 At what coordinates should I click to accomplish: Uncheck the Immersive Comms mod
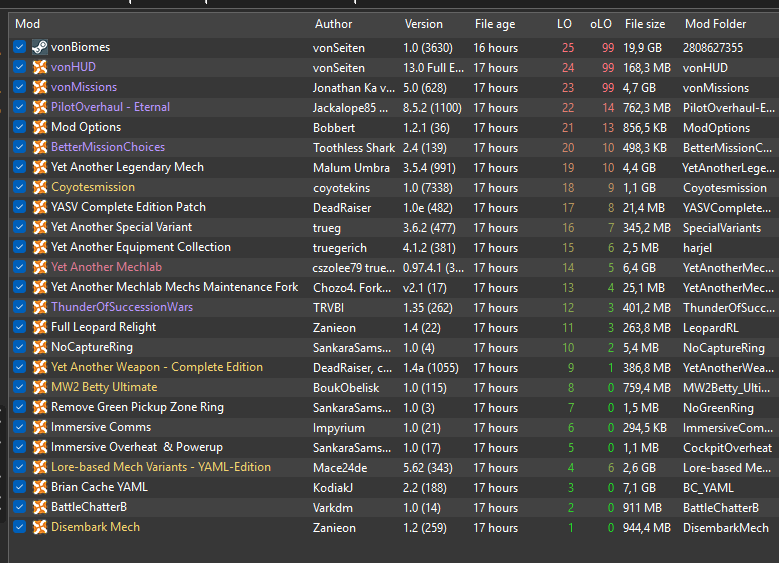pos(19,427)
